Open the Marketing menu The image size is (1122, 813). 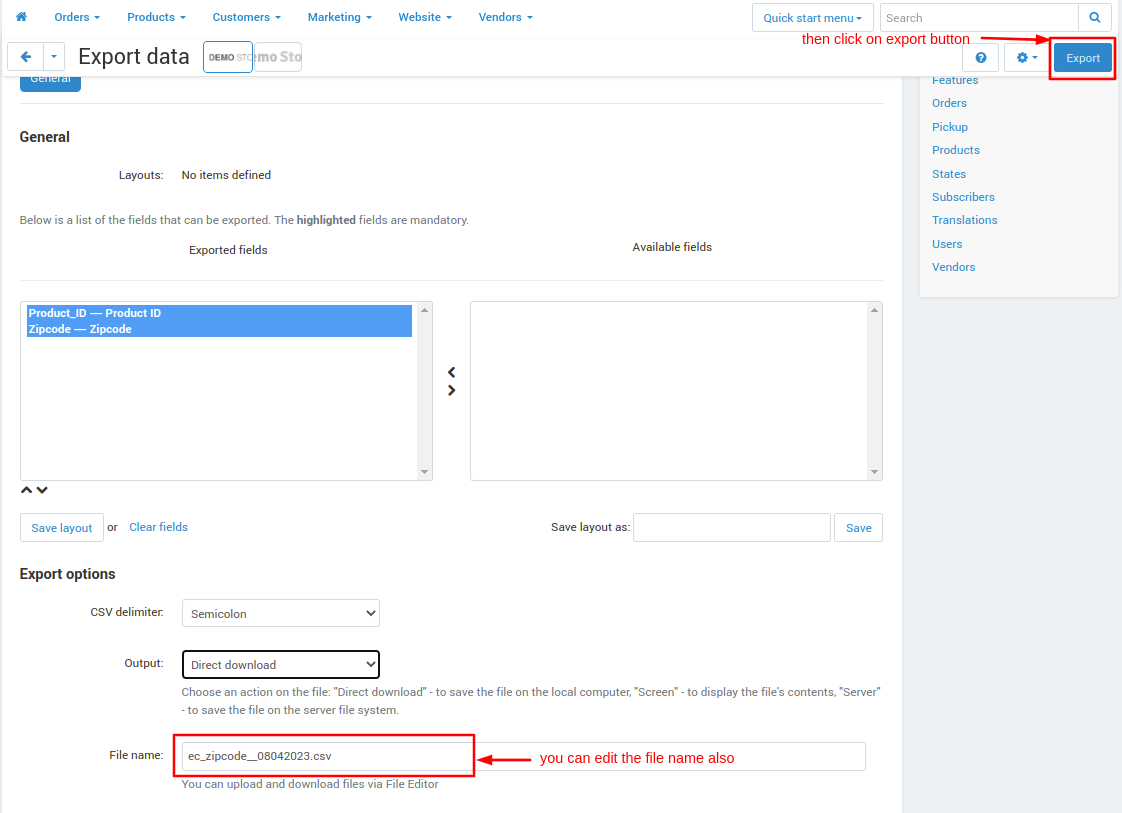339,17
